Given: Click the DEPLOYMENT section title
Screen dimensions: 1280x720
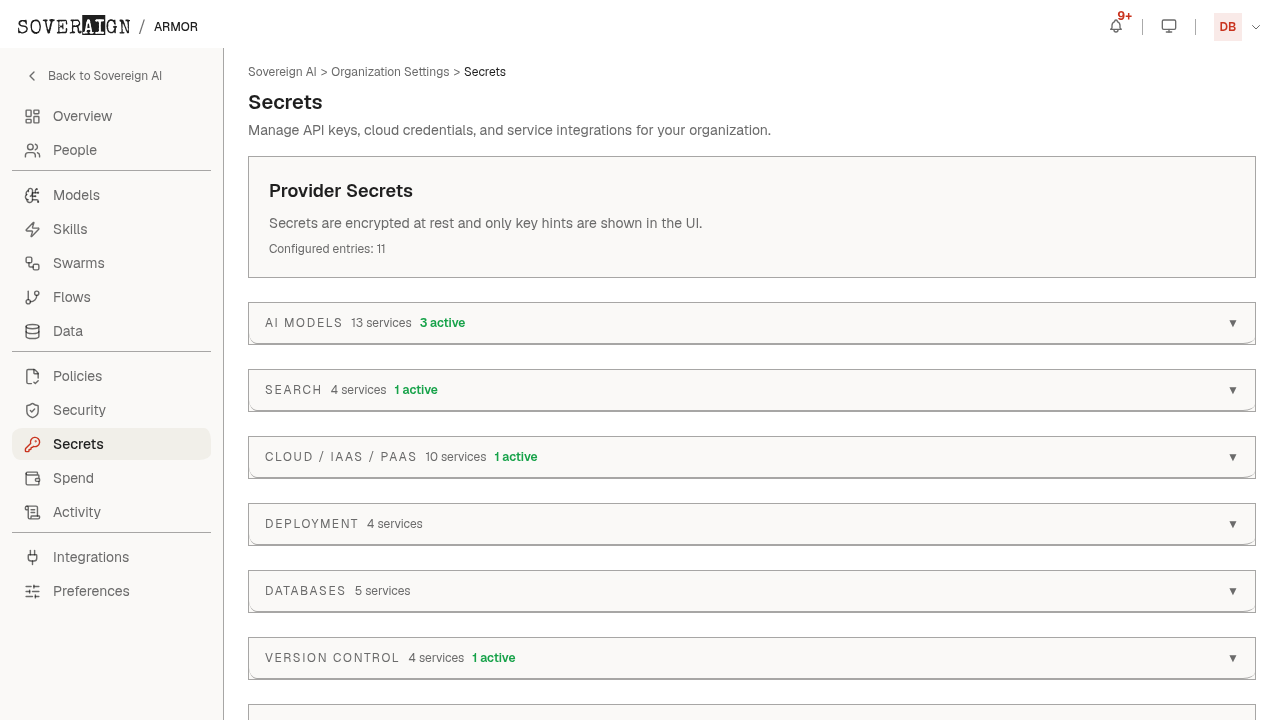Looking at the screenshot, I should 312,524.
